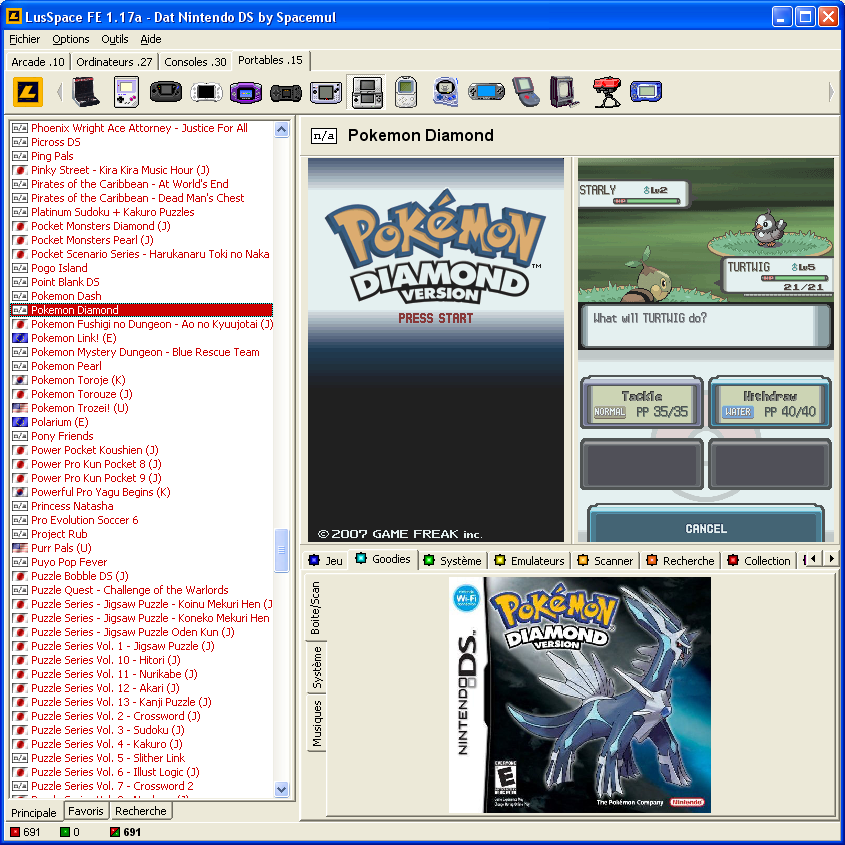
Task: Open the horizontal Système tab beside Goodies
Action: point(453,560)
